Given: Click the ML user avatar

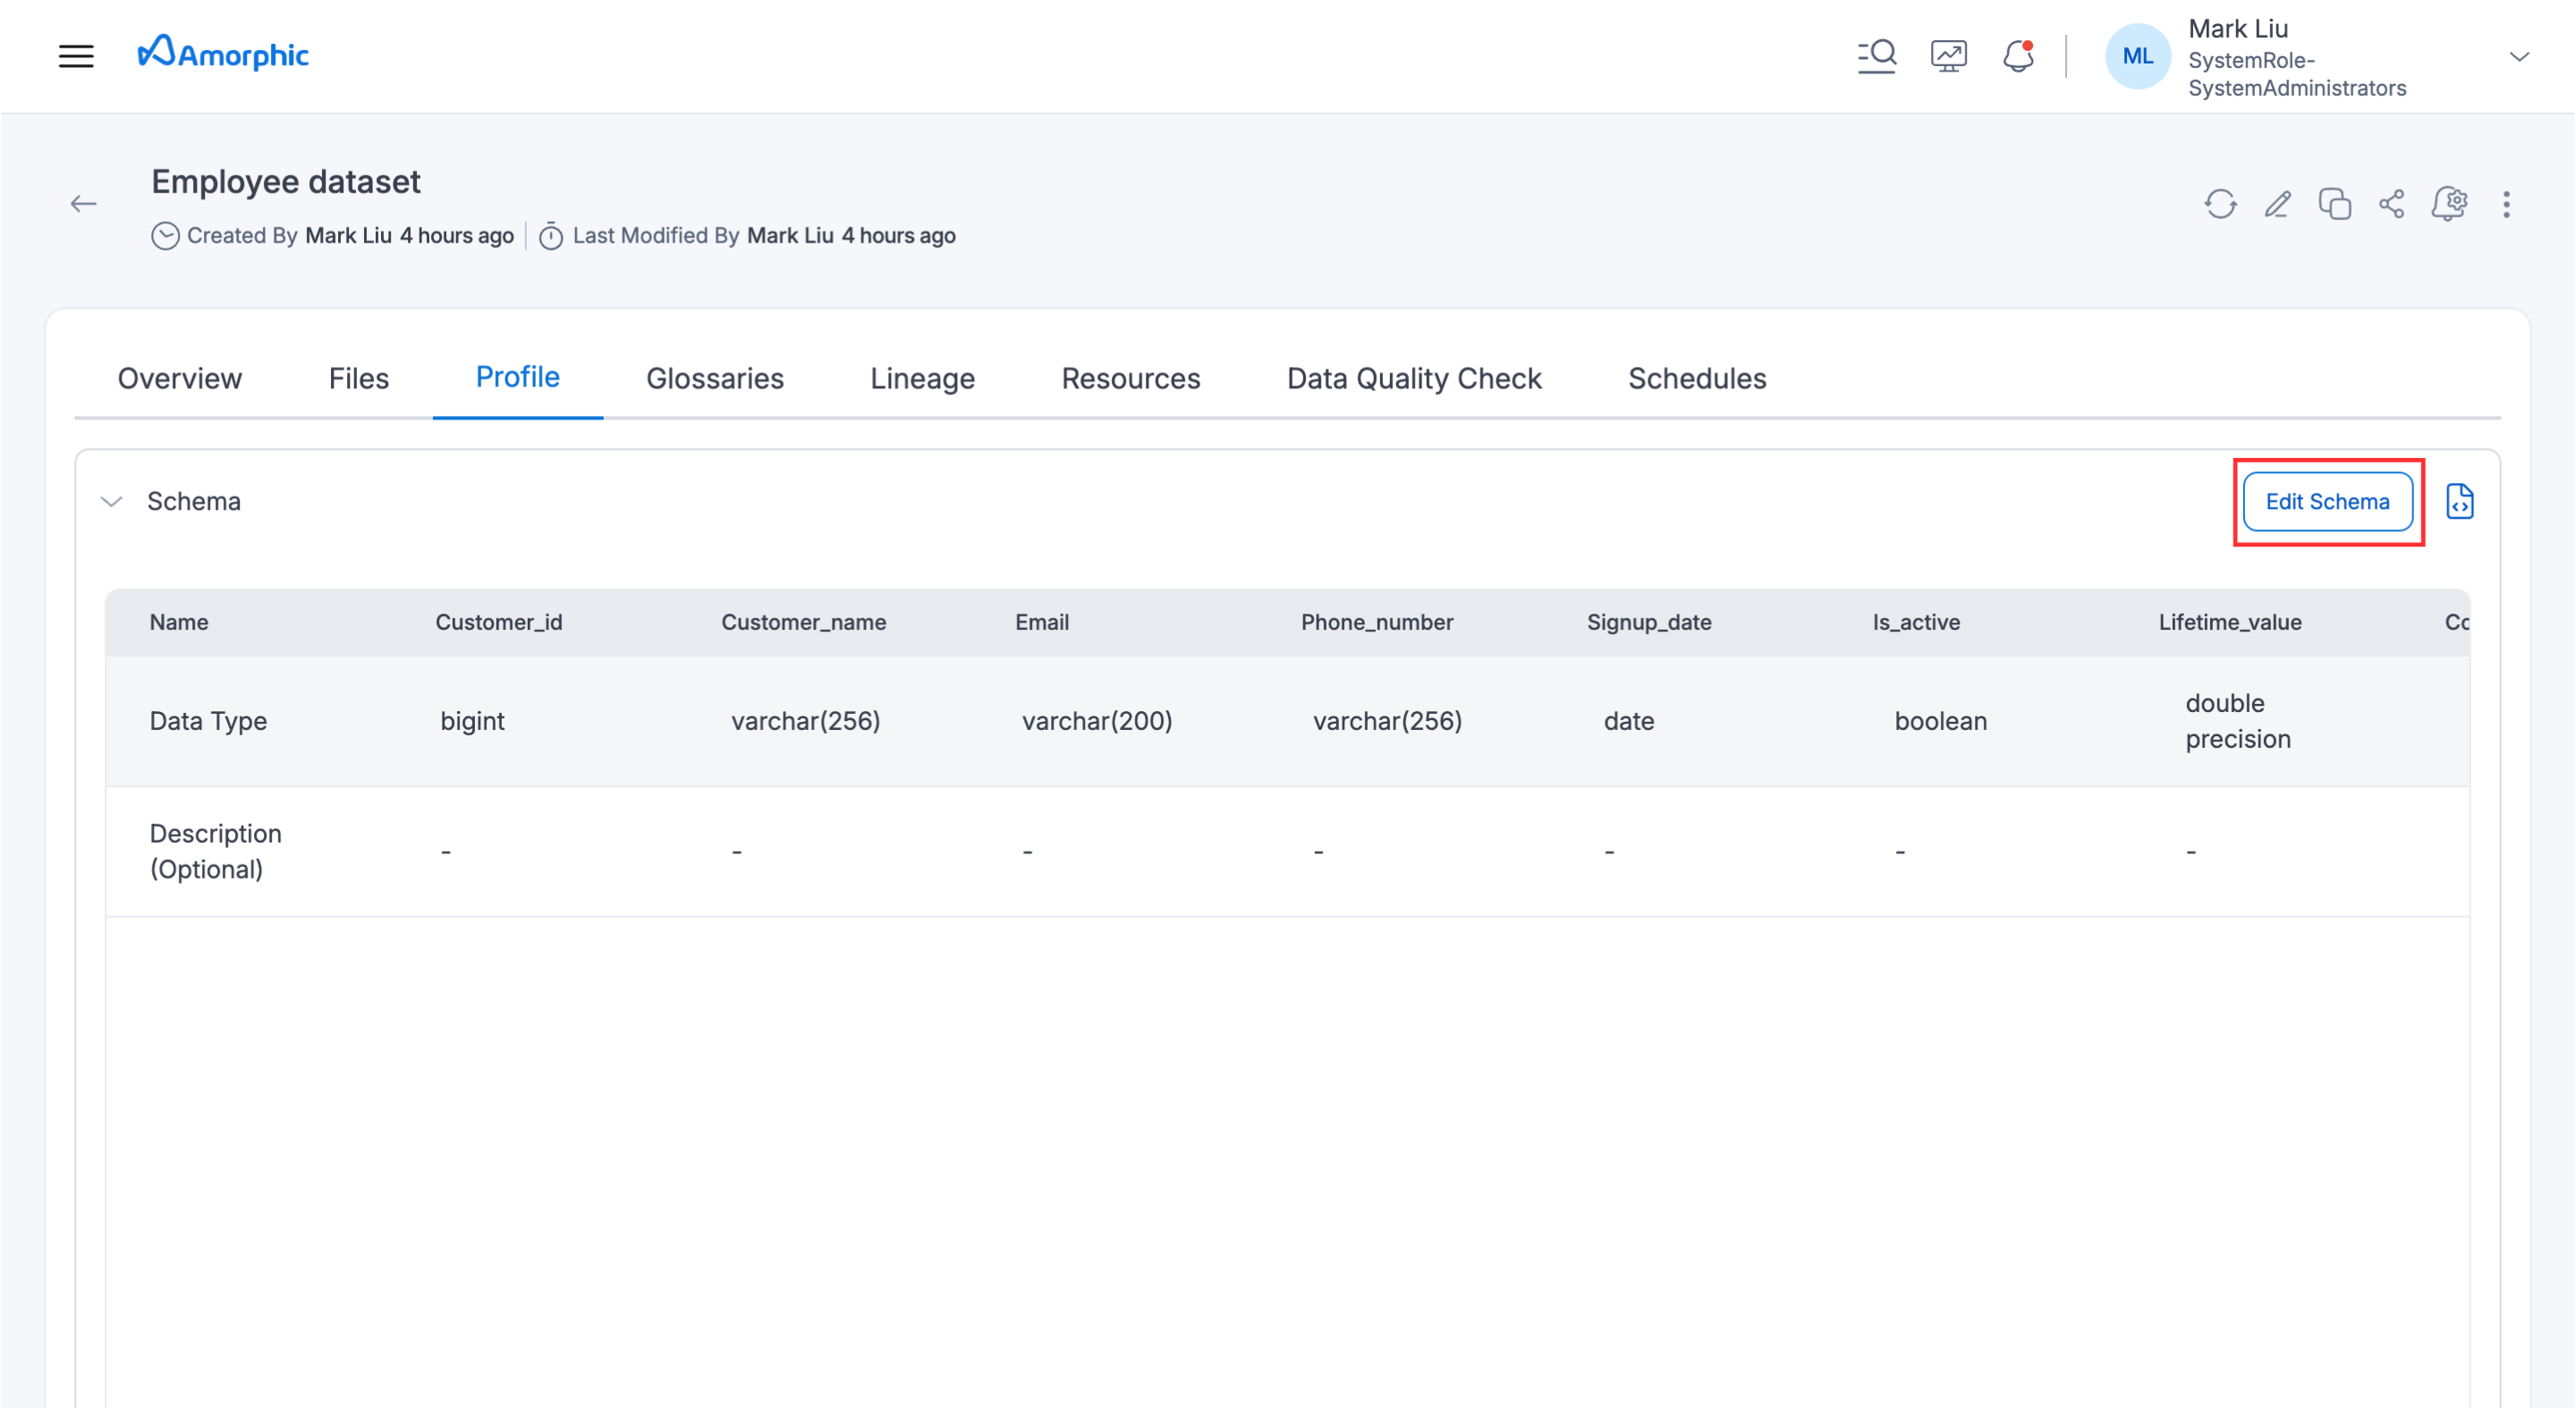Looking at the screenshot, I should (x=2137, y=57).
